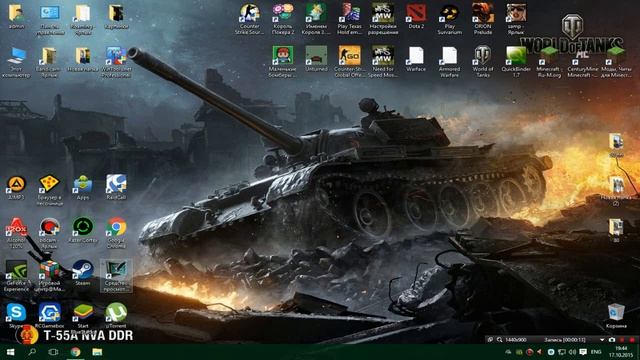Open Google Chrome desktop shortcut
This screenshot has height=360, width=640.
point(116,233)
